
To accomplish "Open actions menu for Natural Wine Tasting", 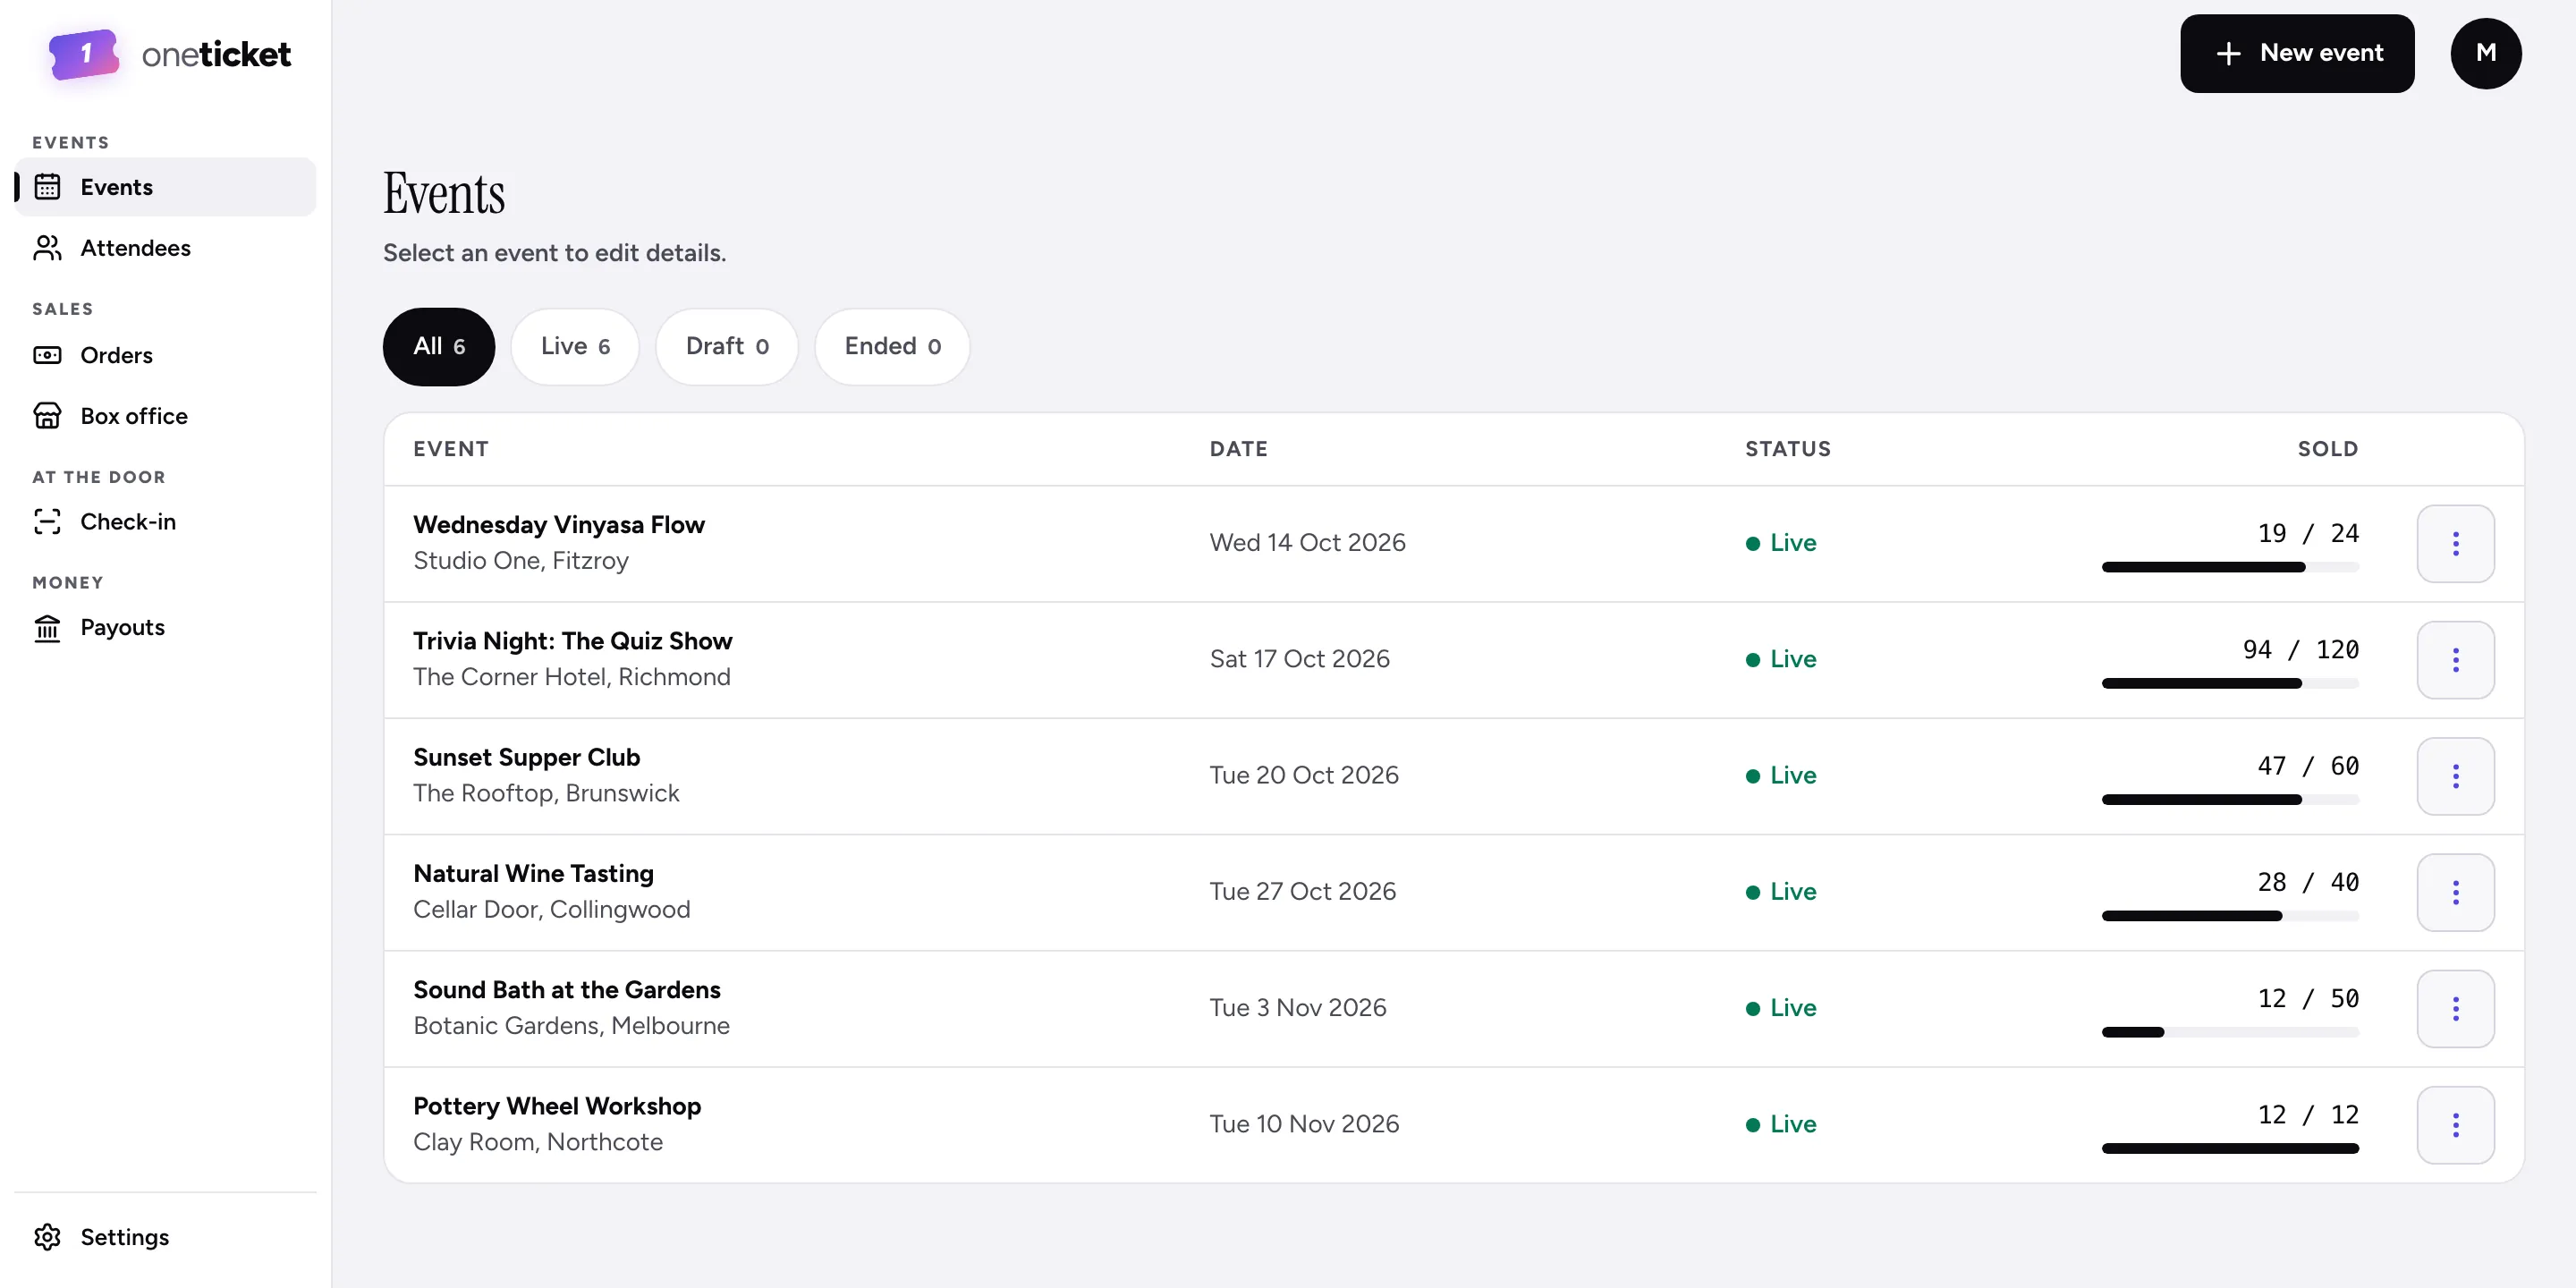I will 2455,892.
